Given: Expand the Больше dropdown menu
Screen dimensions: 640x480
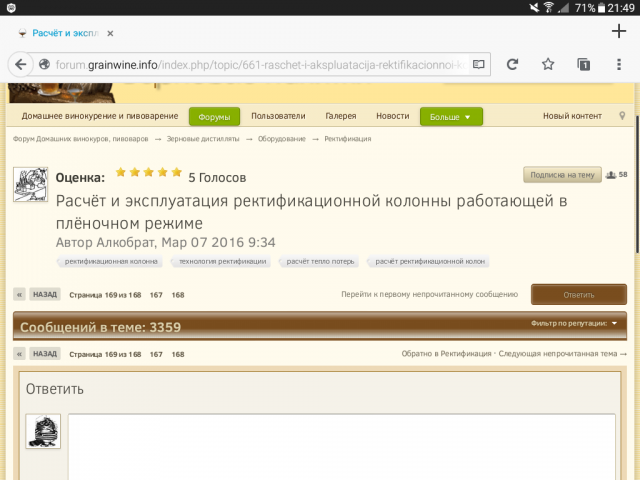Looking at the screenshot, I should 451,117.
